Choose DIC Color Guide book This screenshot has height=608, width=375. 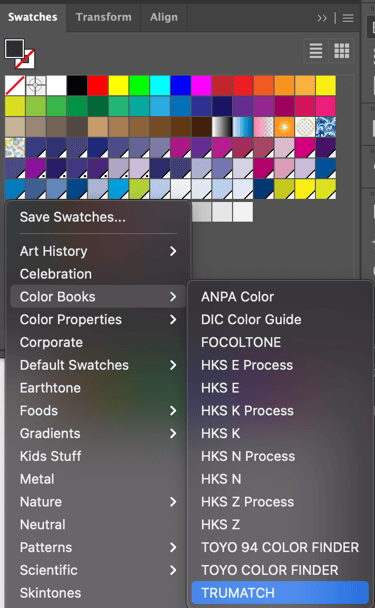pos(280,320)
